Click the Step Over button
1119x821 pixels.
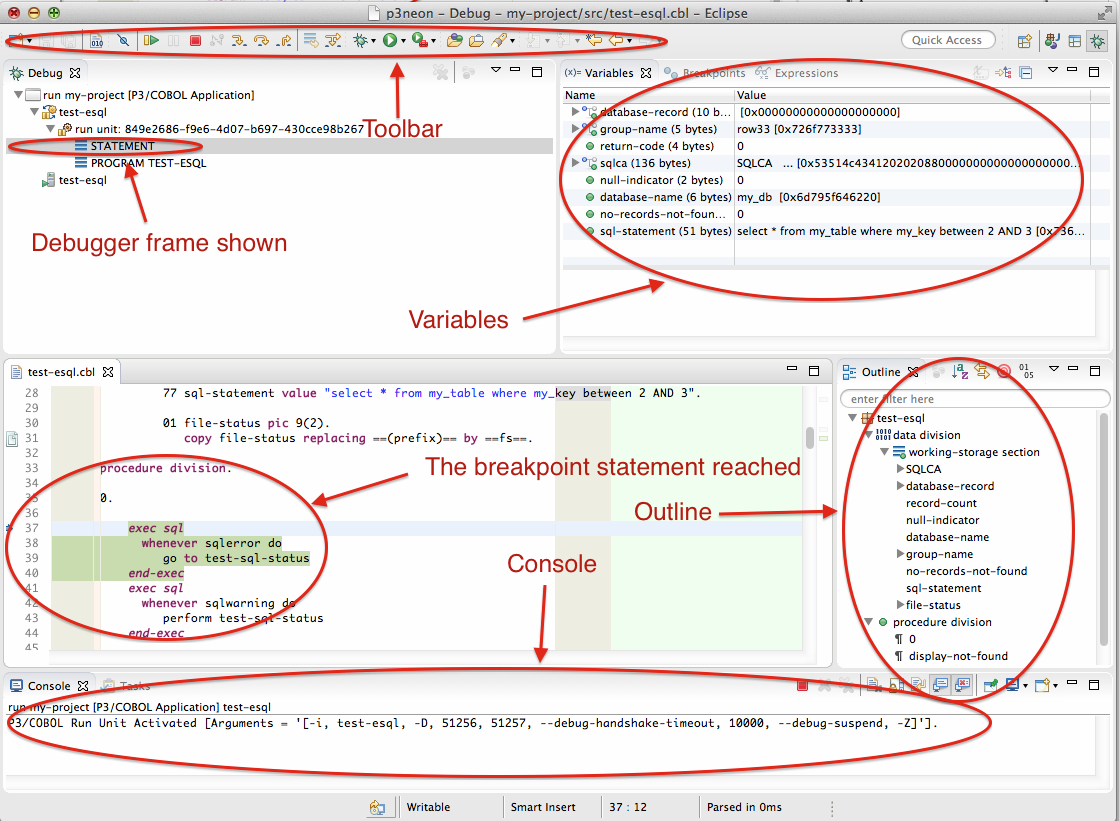(261, 41)
